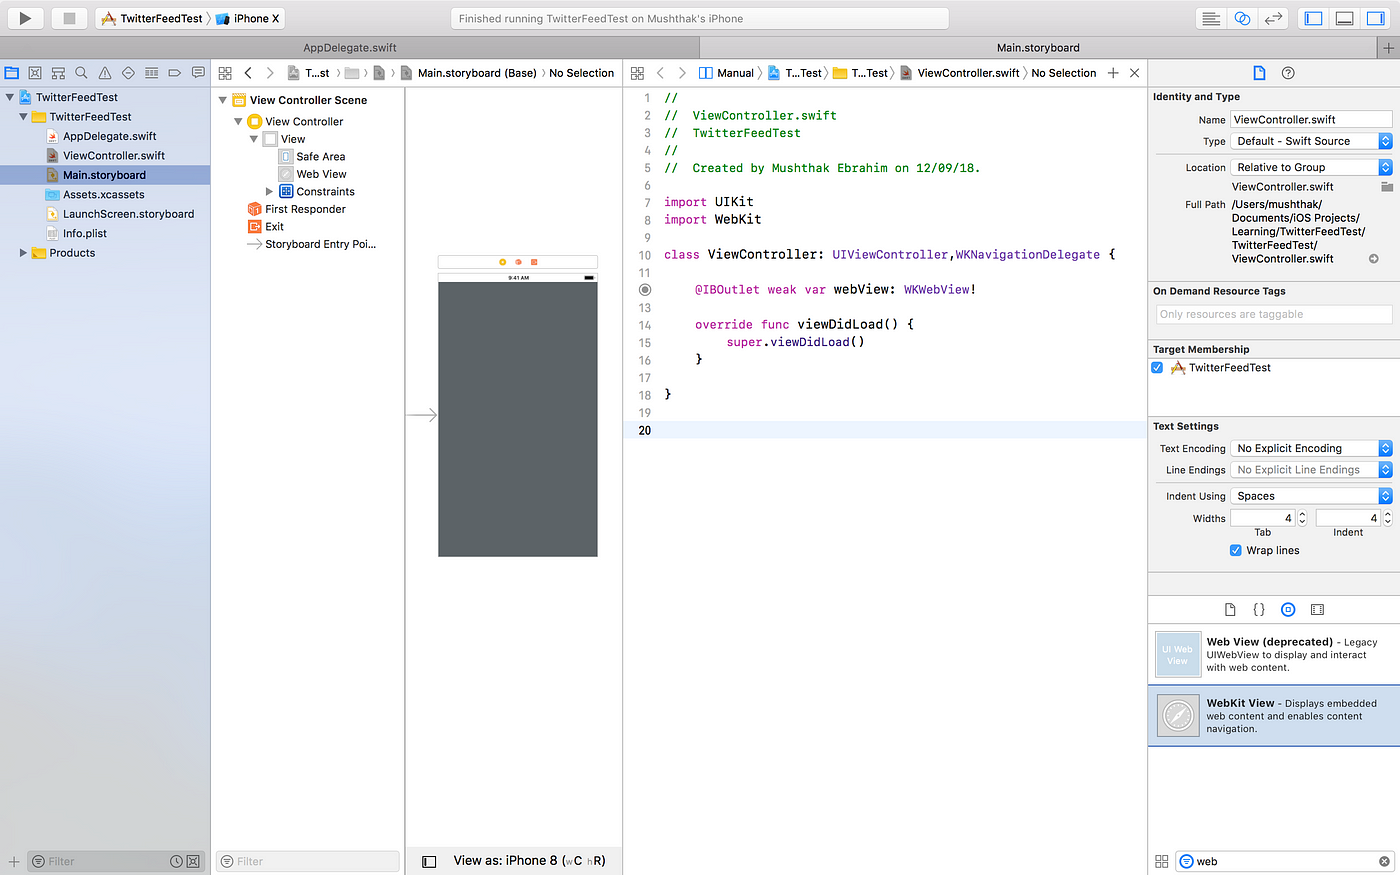This screenshot has height=875, width=1400.
Task: Stop the running scheme
Action: [x=69, y=18]
